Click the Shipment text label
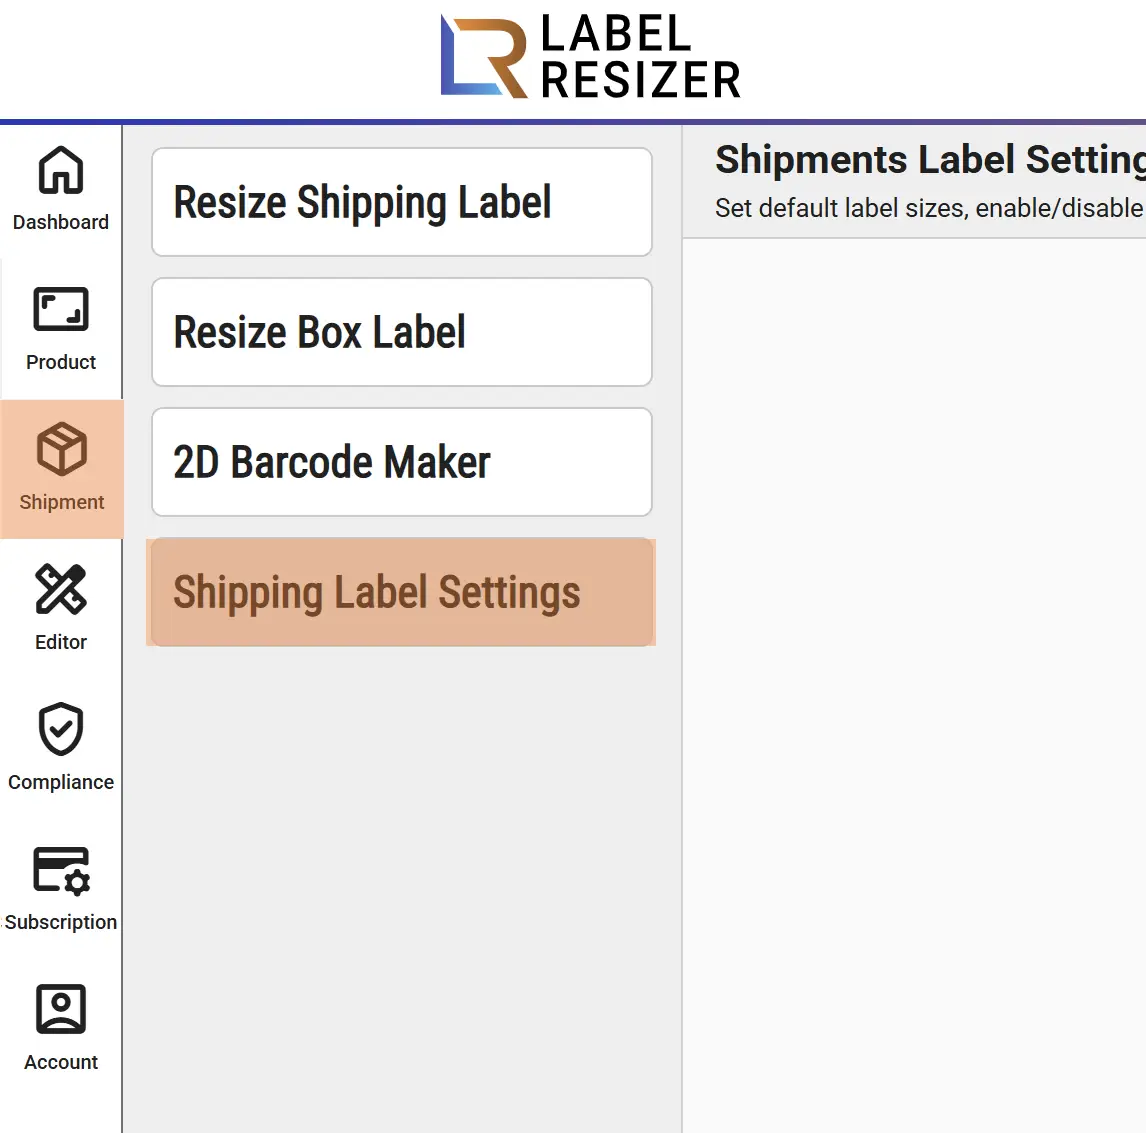This screenshot has height=1133, width=1146. 61,502
